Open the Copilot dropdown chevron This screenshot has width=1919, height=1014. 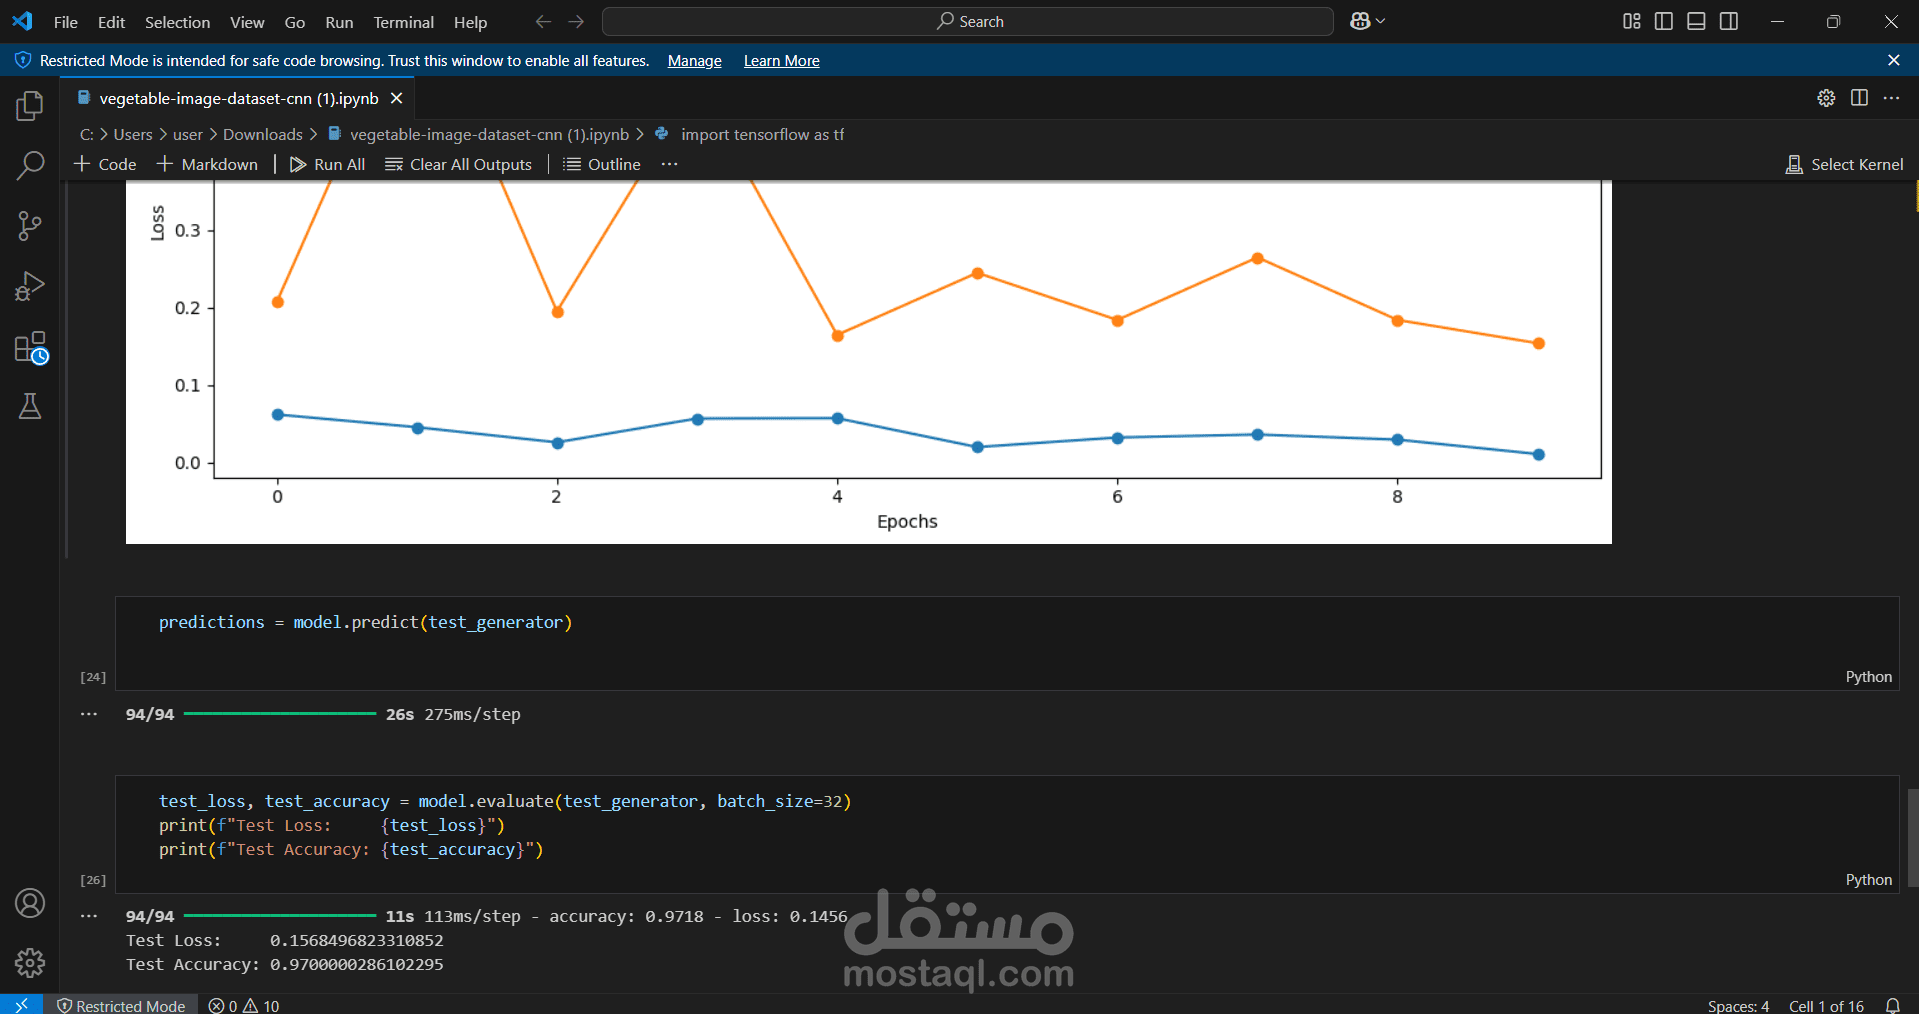pyautogui.click(x=1381, y=21)
